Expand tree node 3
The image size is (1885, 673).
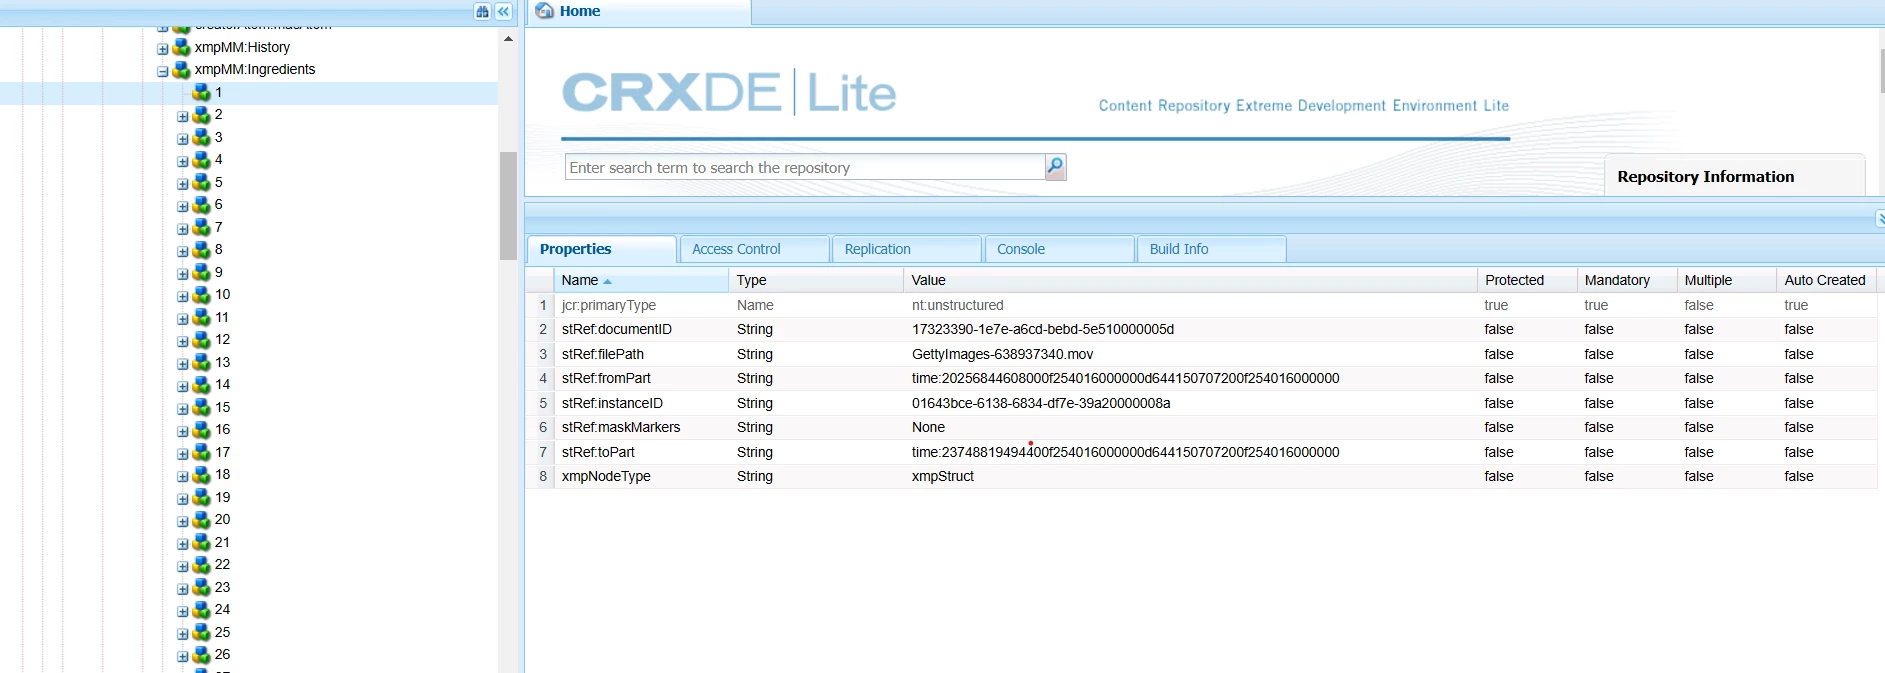pos(182,139)
